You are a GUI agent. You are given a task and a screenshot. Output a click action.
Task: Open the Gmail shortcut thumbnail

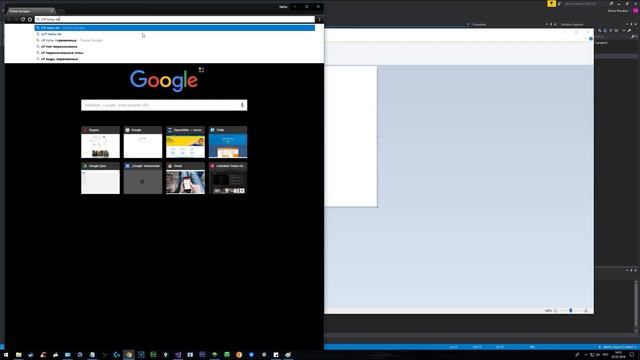point(185,178)
